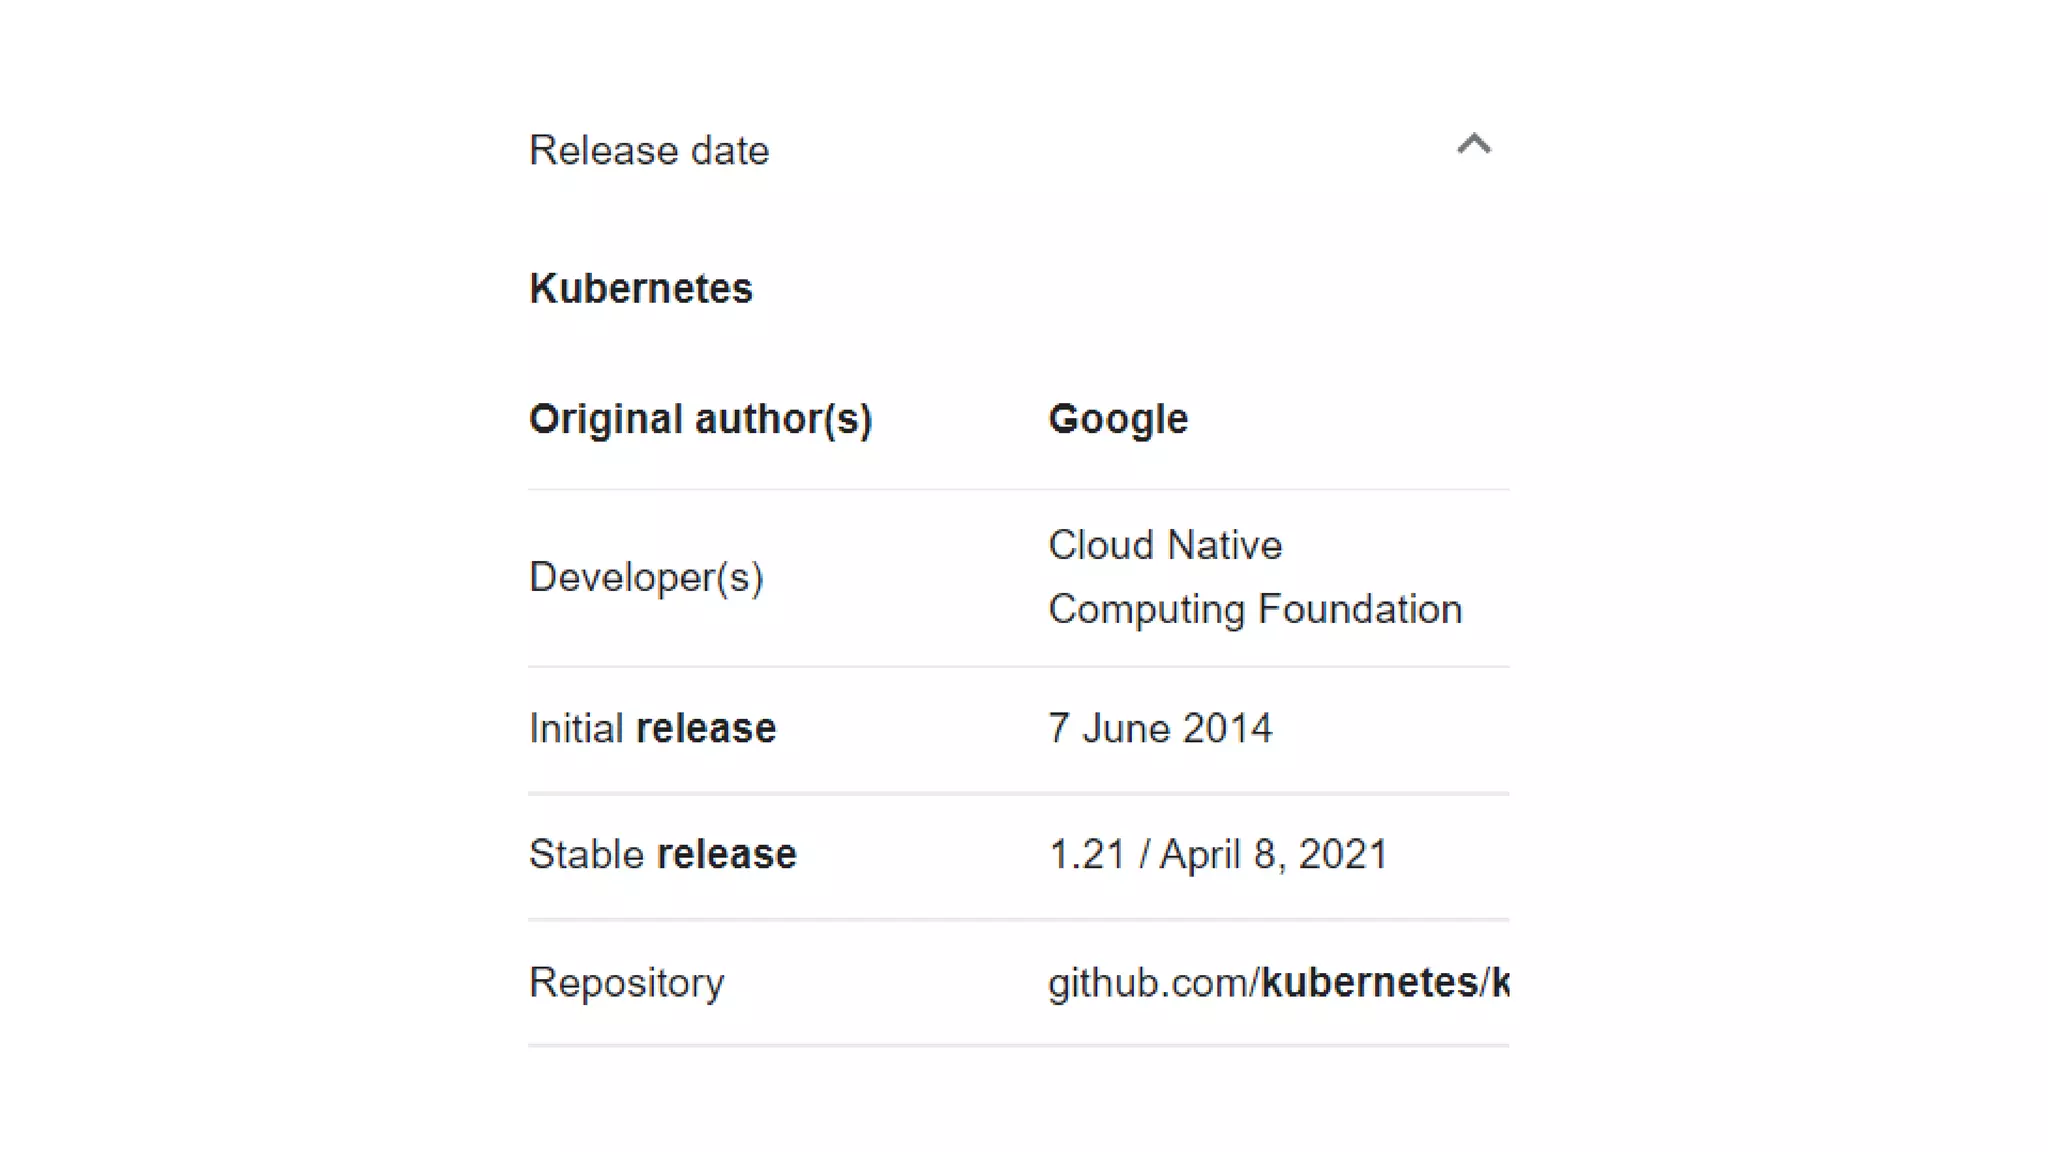Click the Initial release label
The width and height of the screenshot is (2048, 1152).
click(652, 728)
